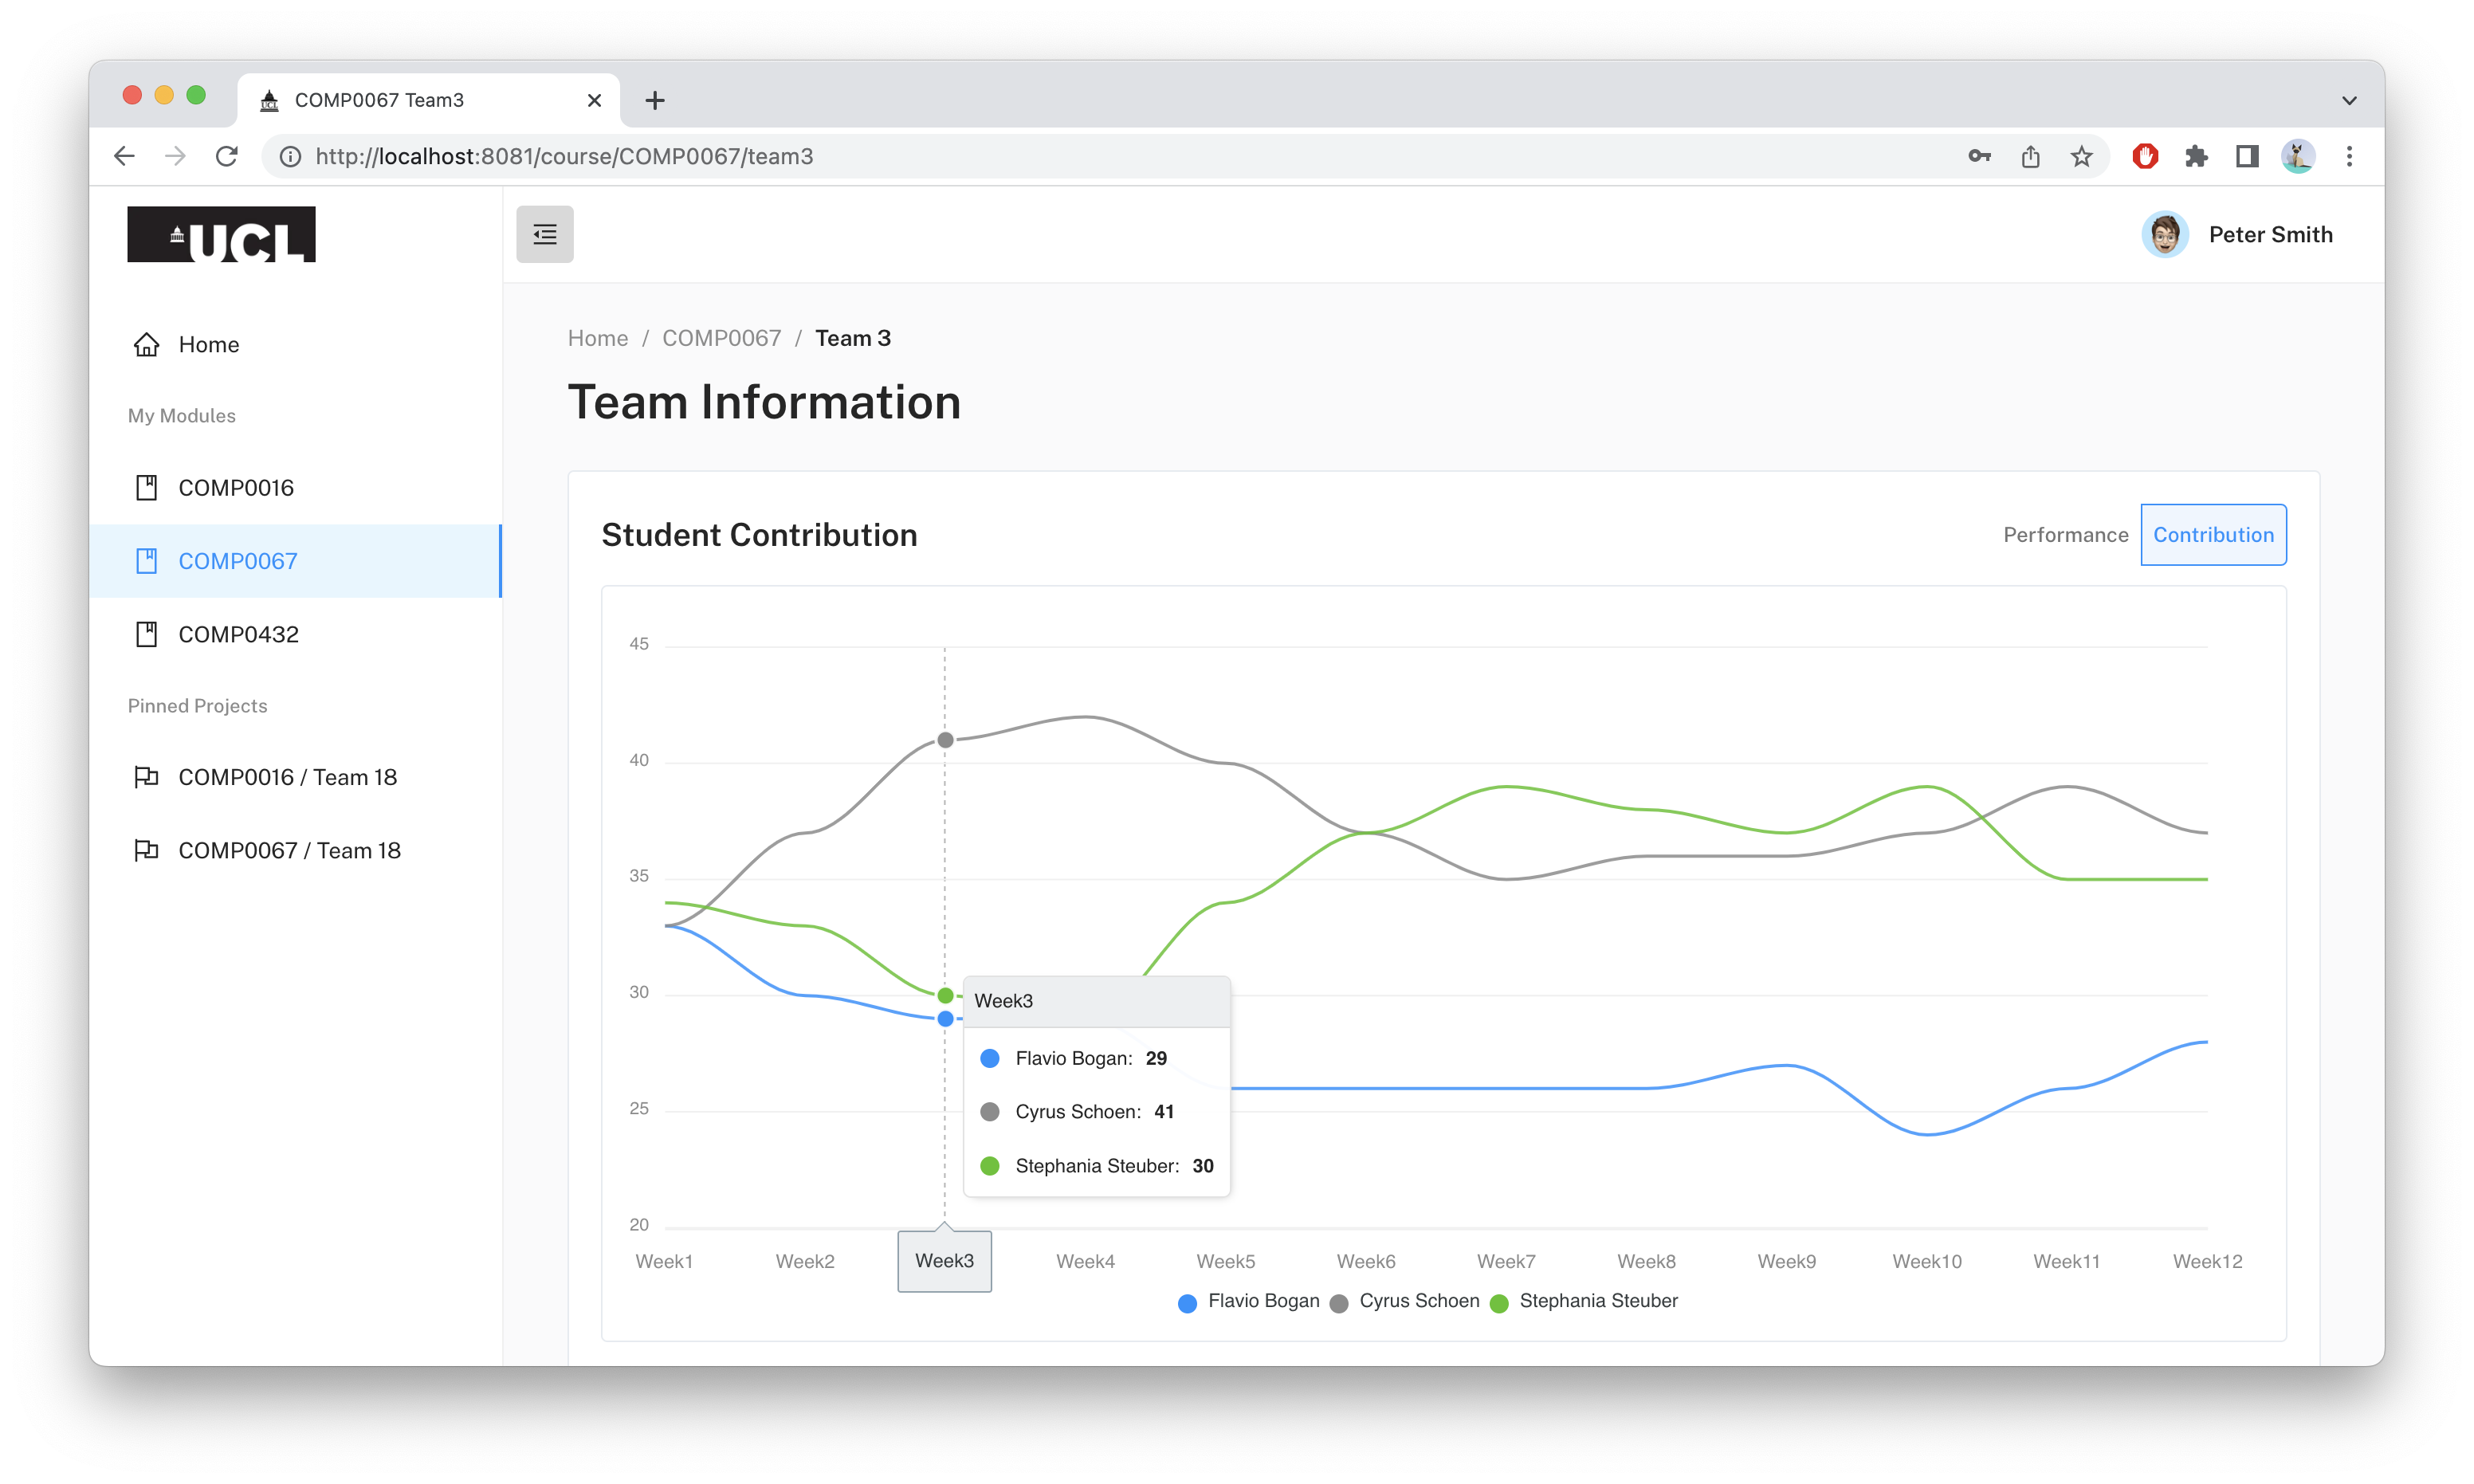2474x1484 pixels.
Task: Select COMP0067 module in sidebar
Action: coord(295,561)
